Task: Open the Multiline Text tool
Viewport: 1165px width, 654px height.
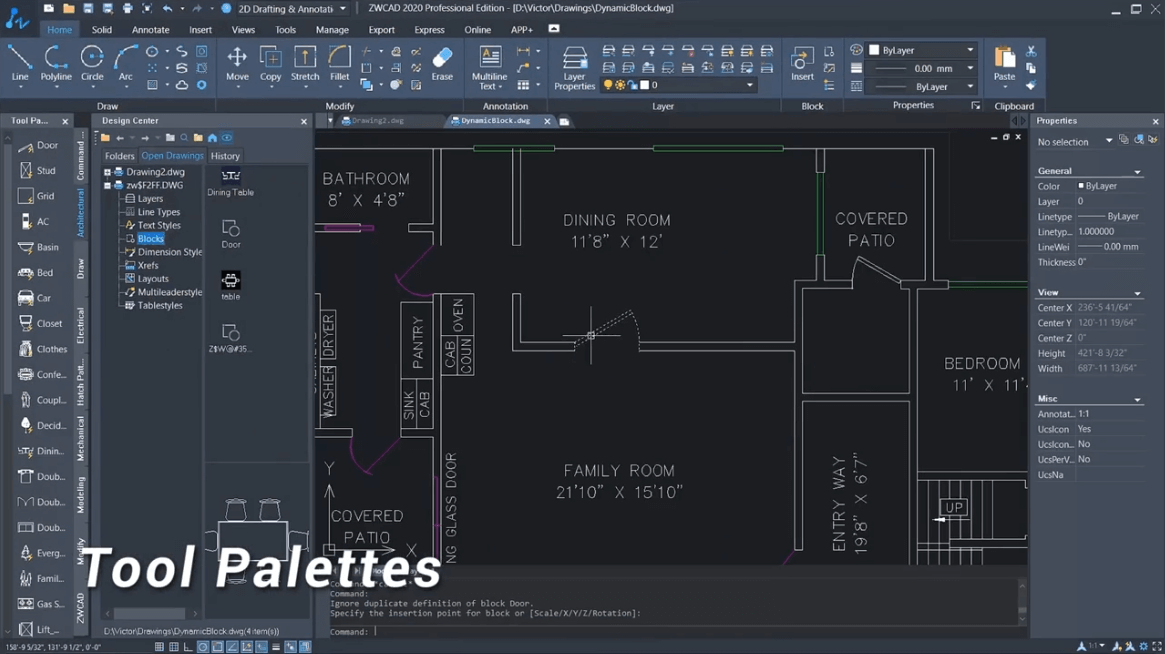Action: coord(489,68)
